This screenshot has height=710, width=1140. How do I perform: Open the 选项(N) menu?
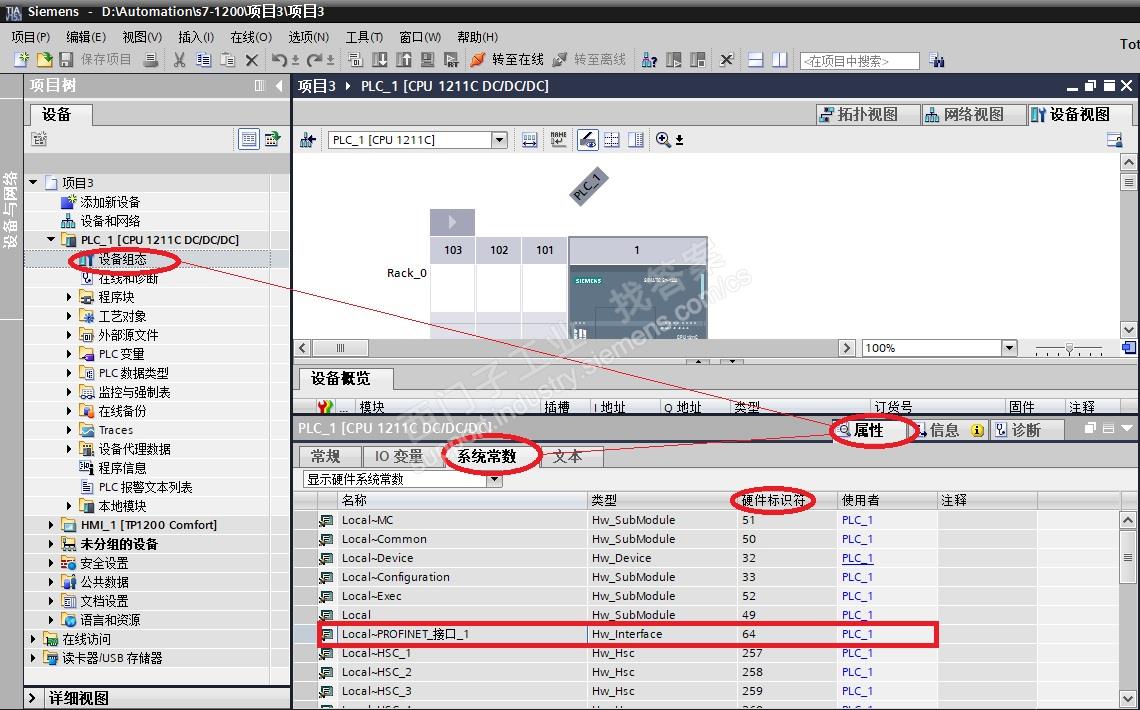pos(308,36)
